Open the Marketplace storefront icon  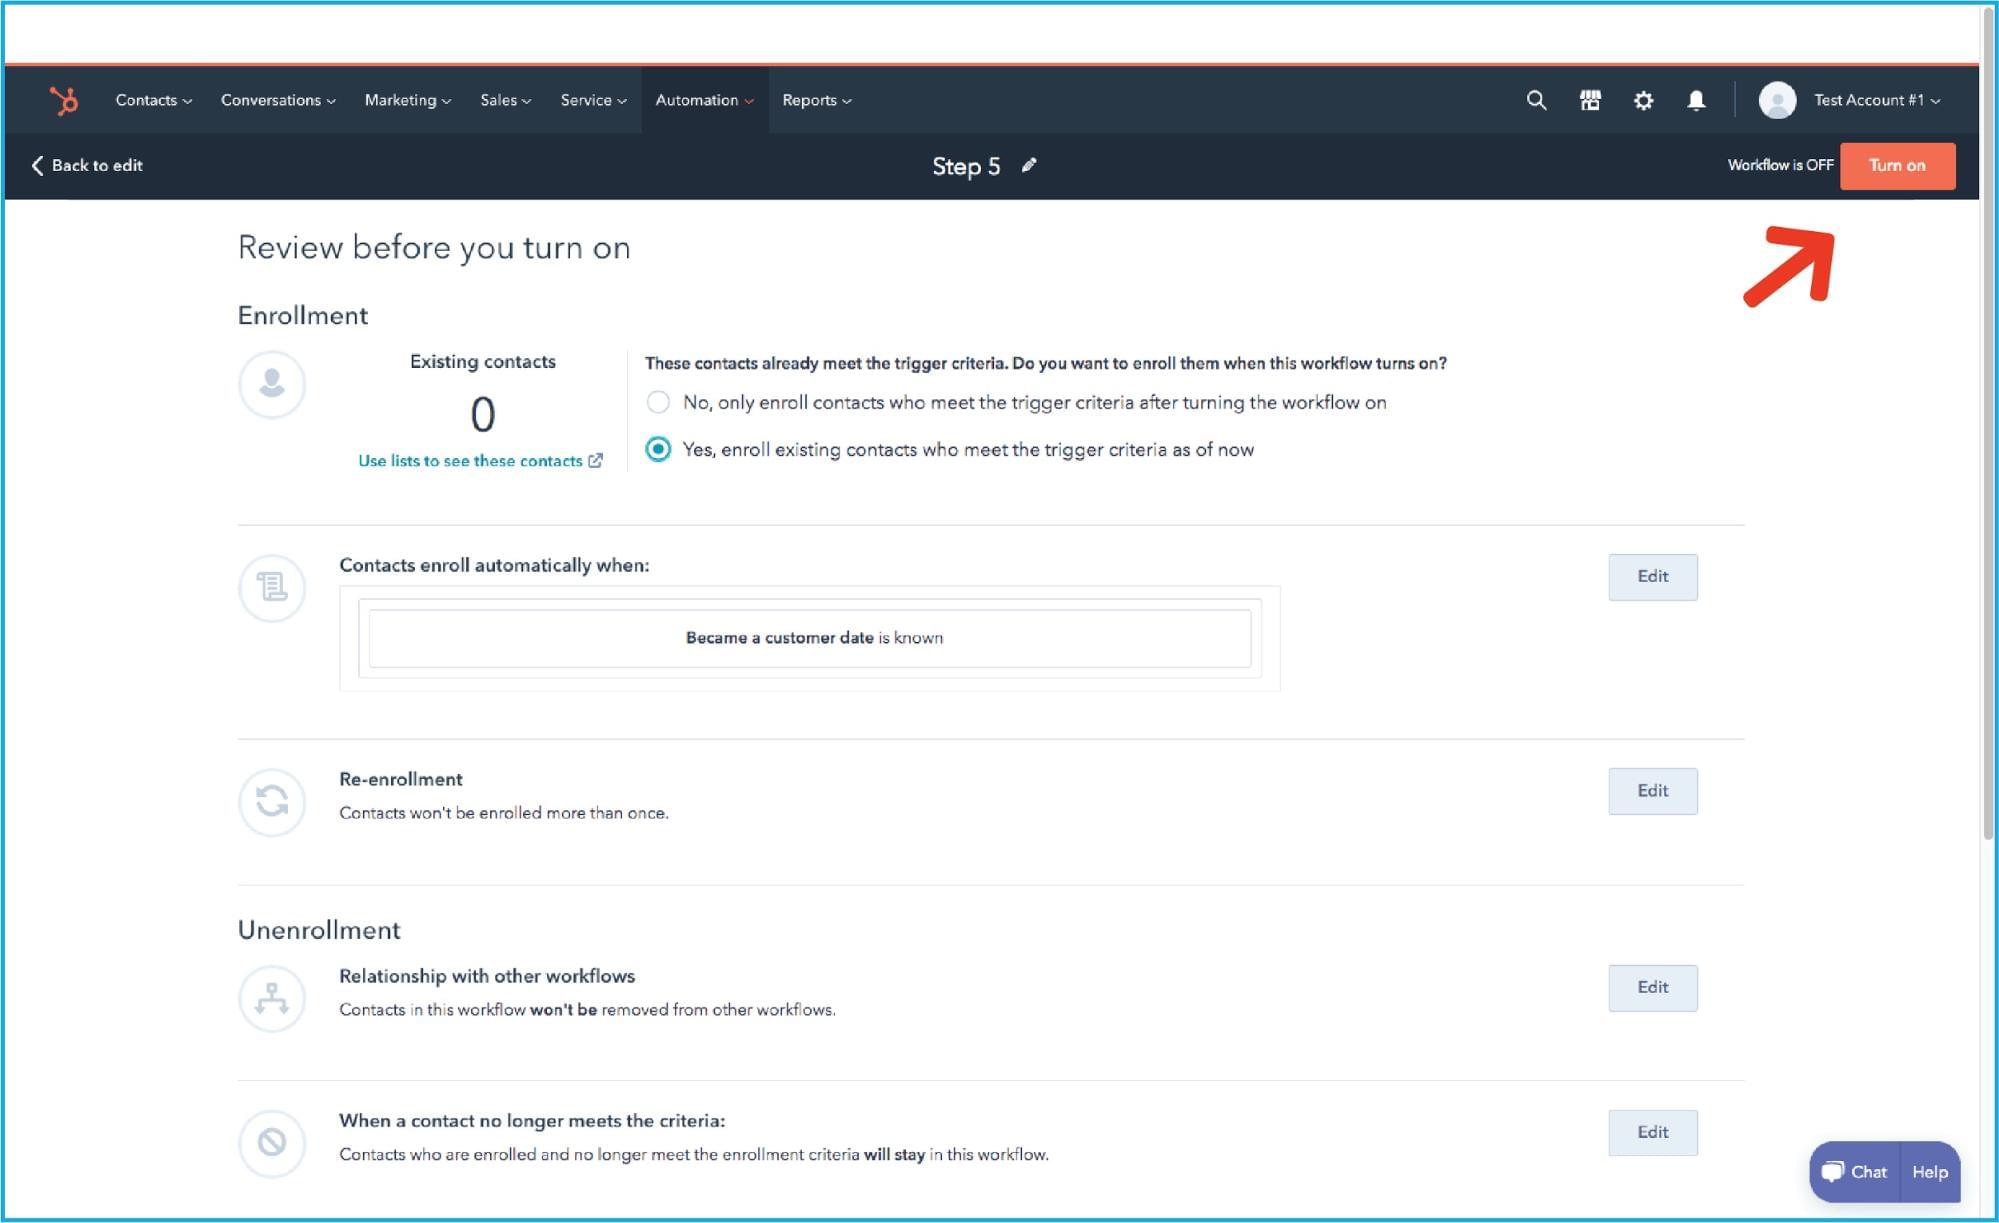pos(1590,100)
